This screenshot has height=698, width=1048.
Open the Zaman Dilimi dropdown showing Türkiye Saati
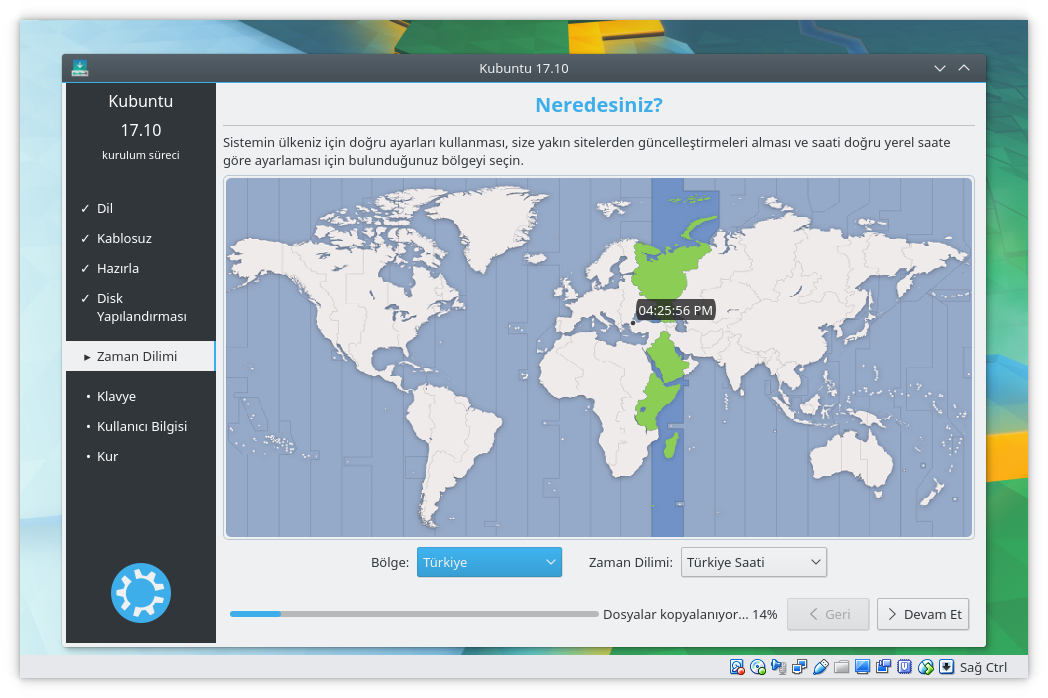pyautogui.click(x=754, y=562)
